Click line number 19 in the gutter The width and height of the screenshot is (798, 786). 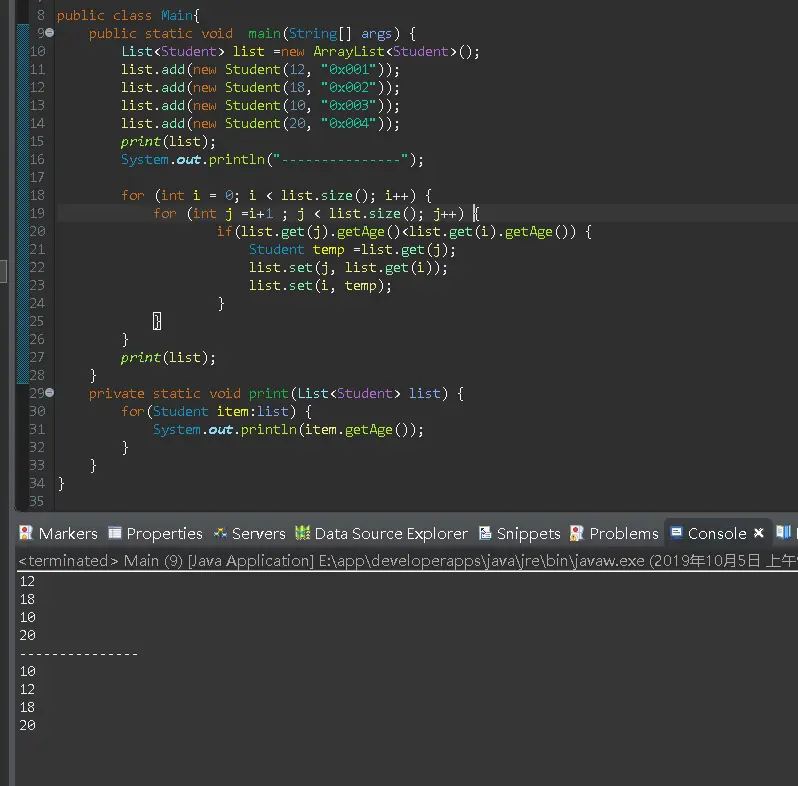(x=37, y=213)
